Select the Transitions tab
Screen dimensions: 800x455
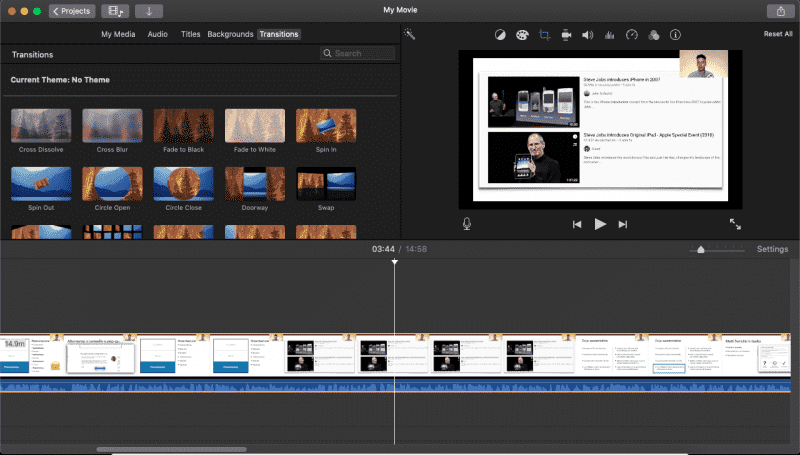click(x=279, y=34)
